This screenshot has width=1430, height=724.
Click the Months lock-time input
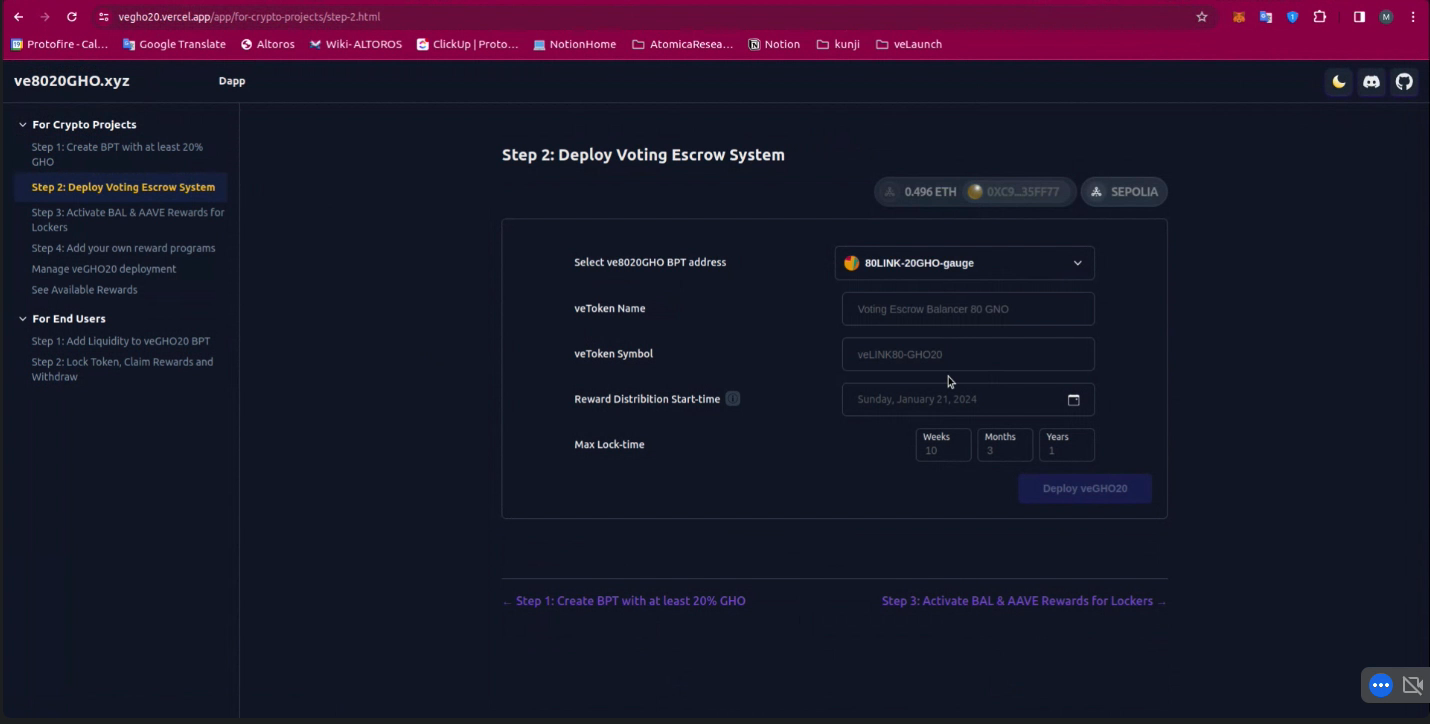1005,445
